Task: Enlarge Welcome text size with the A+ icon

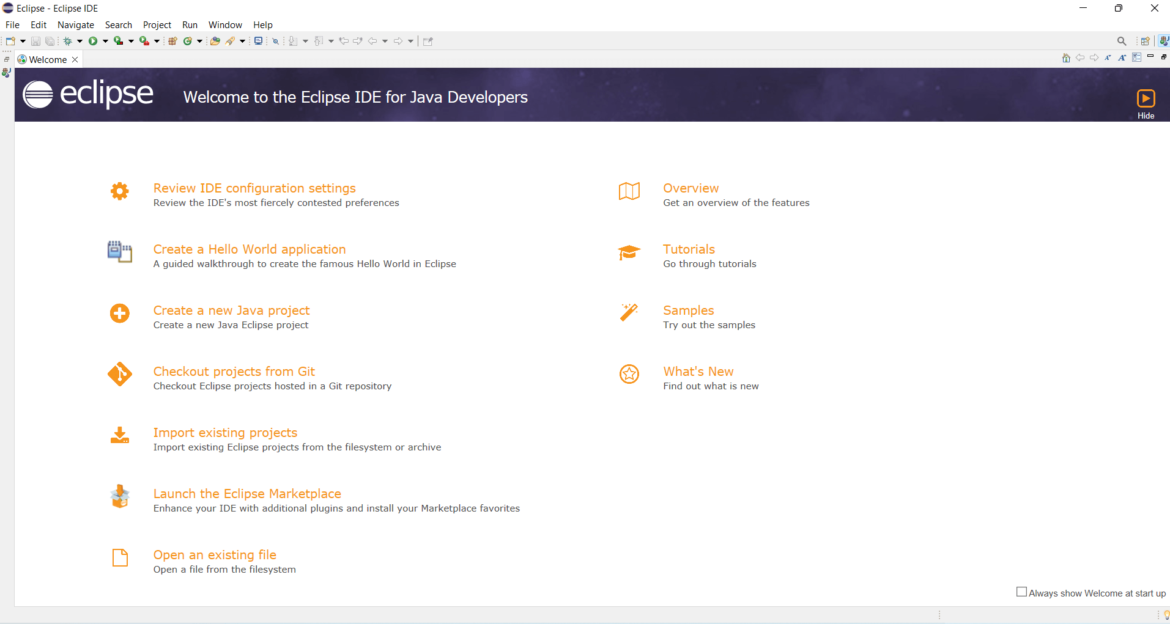Action: tap(1122, 57)
